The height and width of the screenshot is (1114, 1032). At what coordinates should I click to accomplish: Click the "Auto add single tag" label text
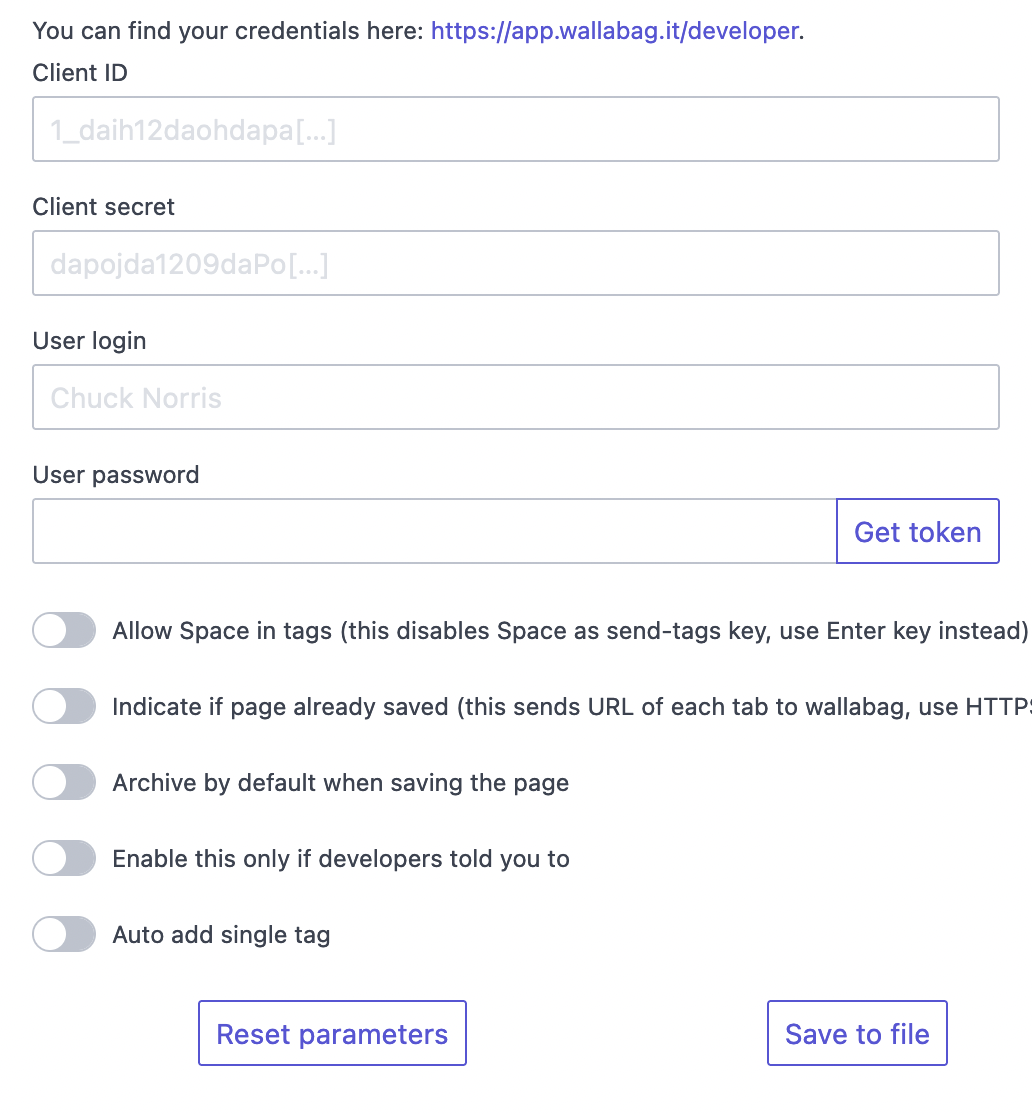pyautogui.click(x=221, y=935)
